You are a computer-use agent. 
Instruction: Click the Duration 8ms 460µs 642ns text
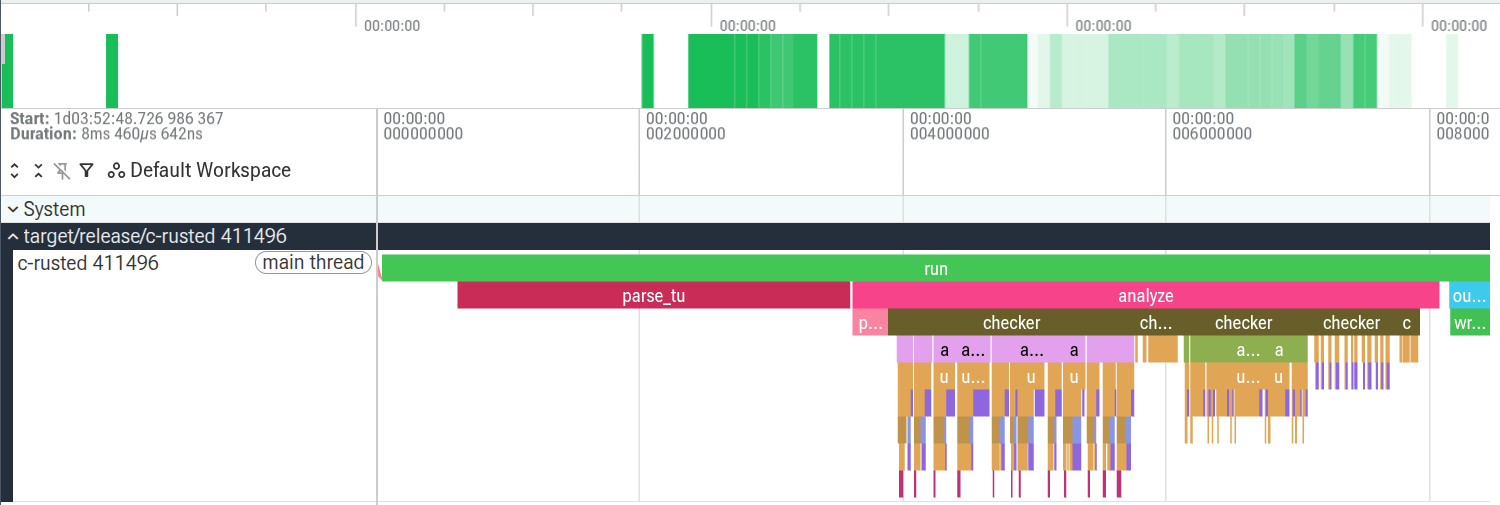[107, 134]
